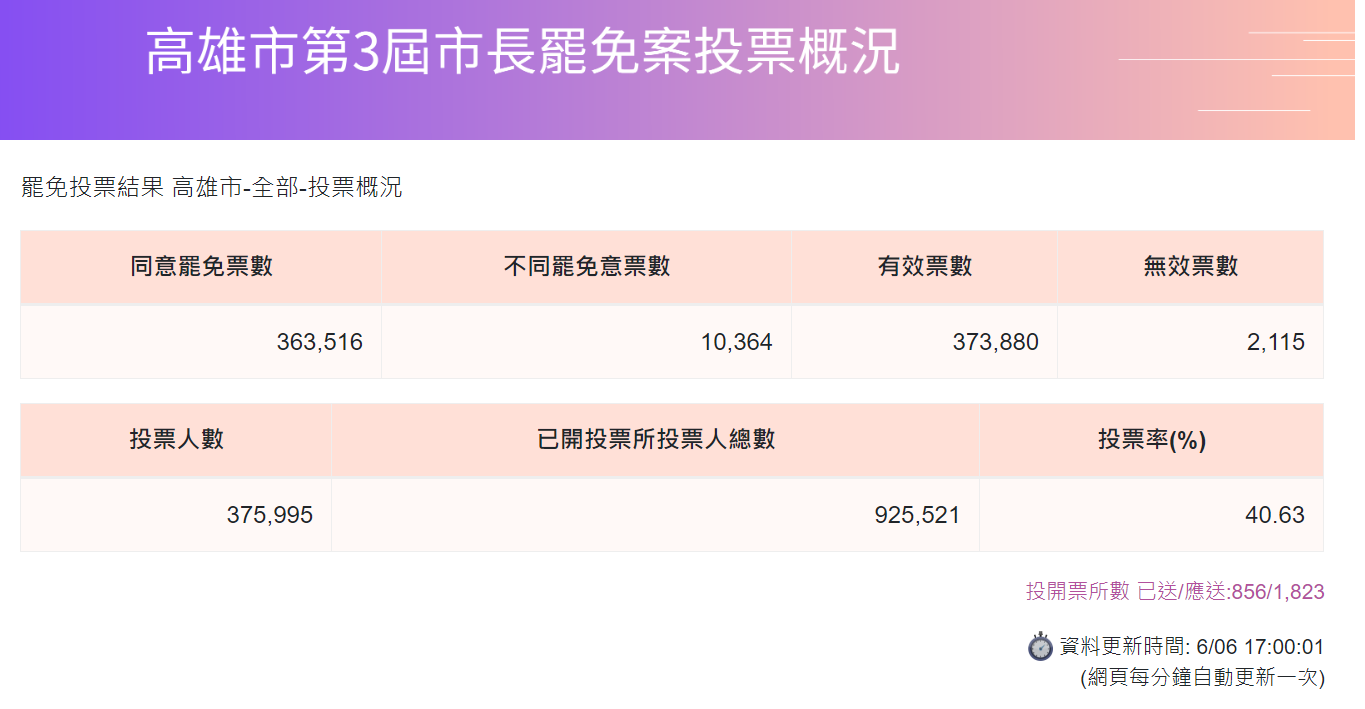Image resolution: width=1365 pixels, height=709 pixels.
Task: Click the 有效票數 column header
Action: pos(925,267)
